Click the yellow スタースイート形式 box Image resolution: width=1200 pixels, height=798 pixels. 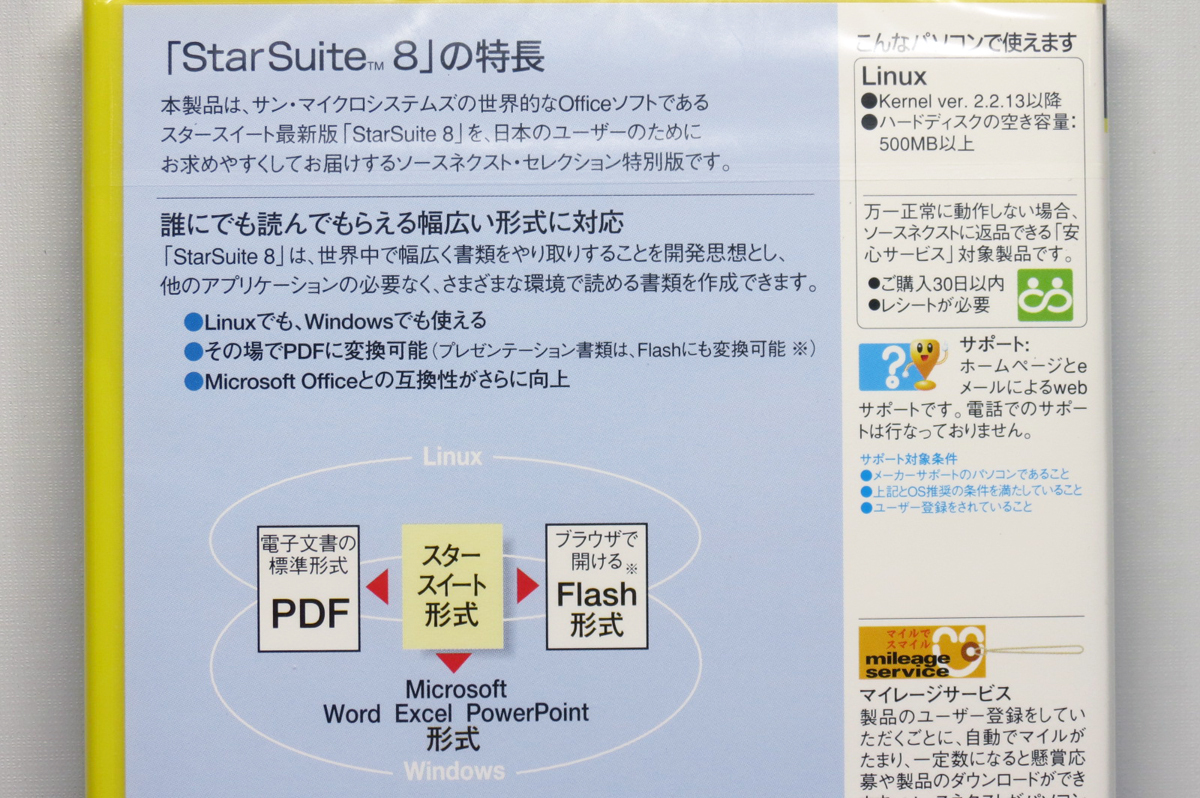pyautogui.click(x=453, y=586)
